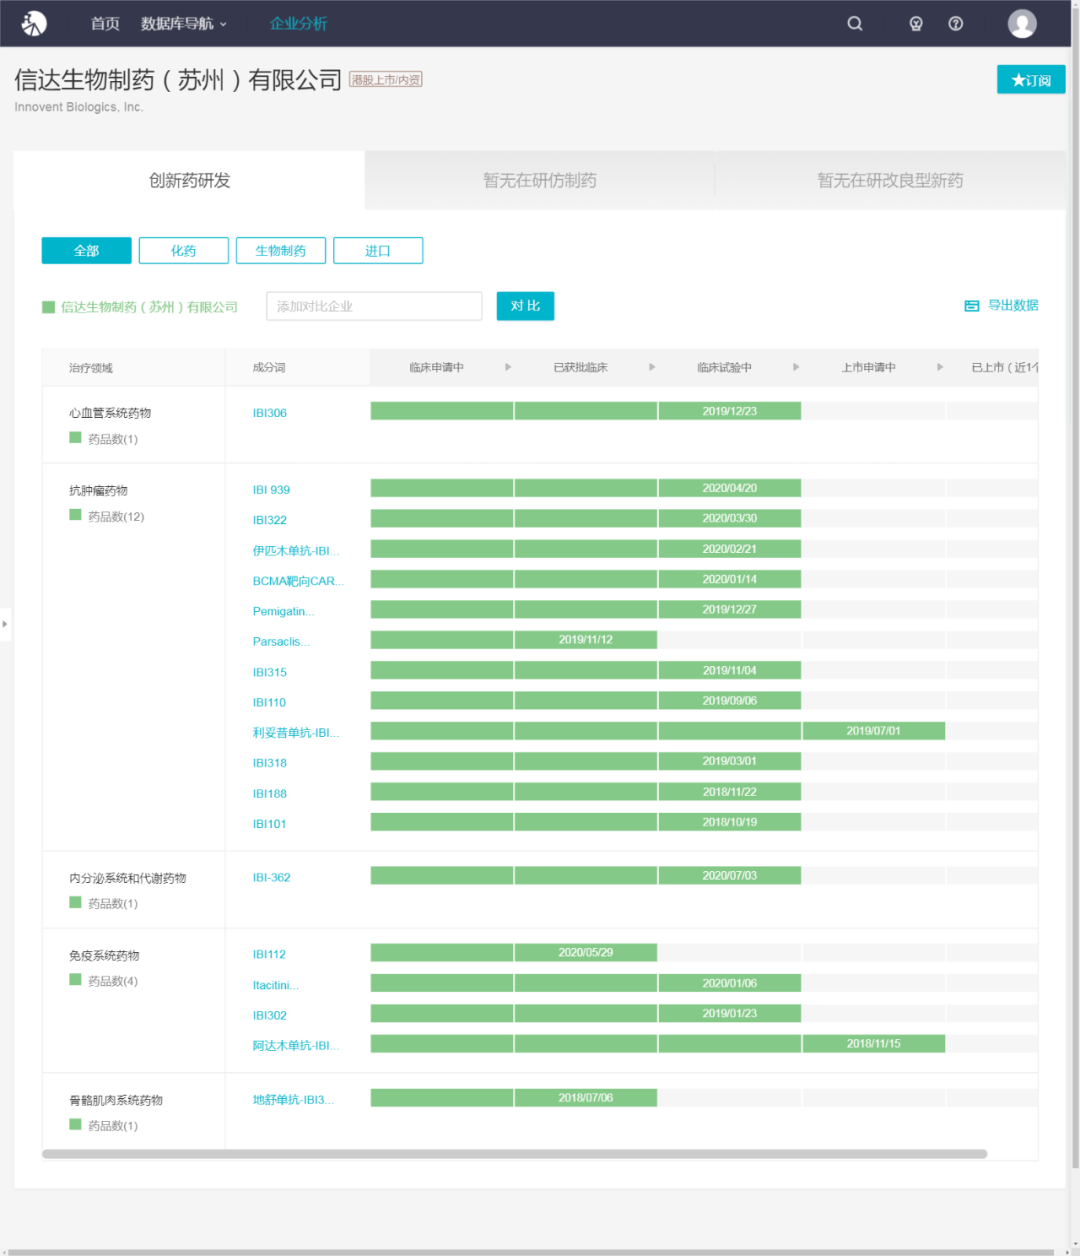Switch to 创新药研发 tab
This screenshot has height=1256, width=1080.
click(189, 180)
